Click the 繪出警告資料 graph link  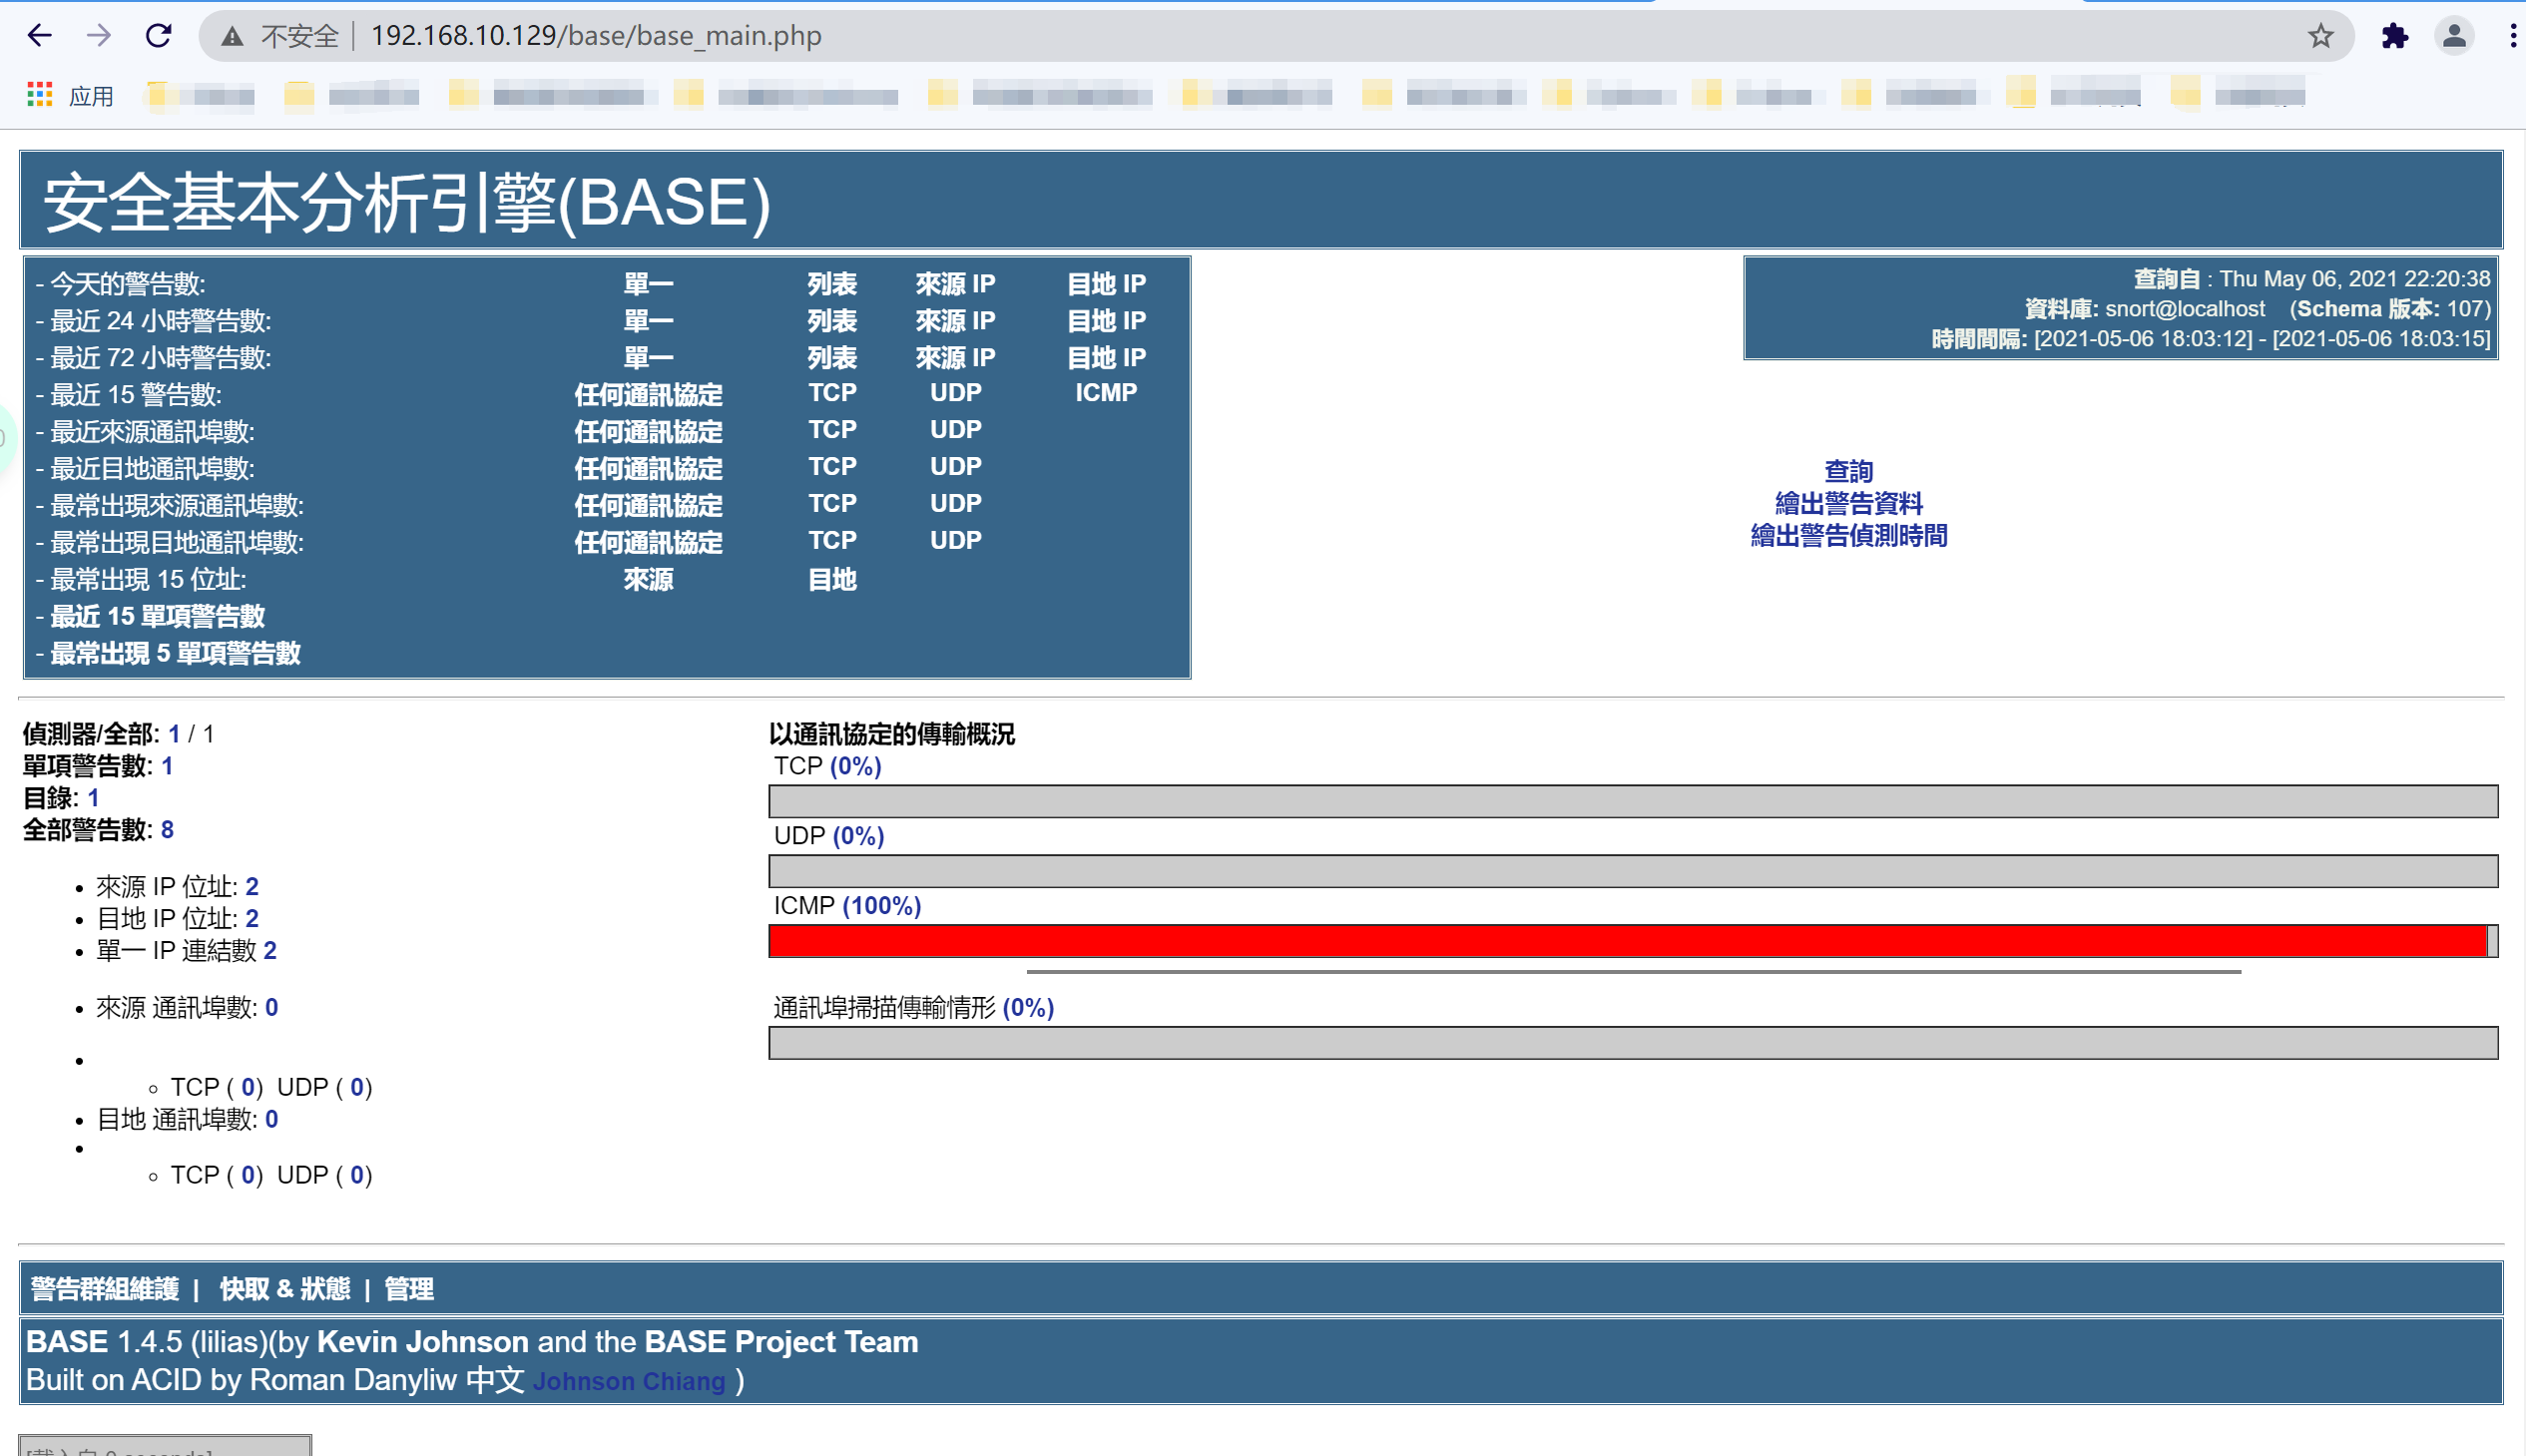click(x=1848, y=504)
